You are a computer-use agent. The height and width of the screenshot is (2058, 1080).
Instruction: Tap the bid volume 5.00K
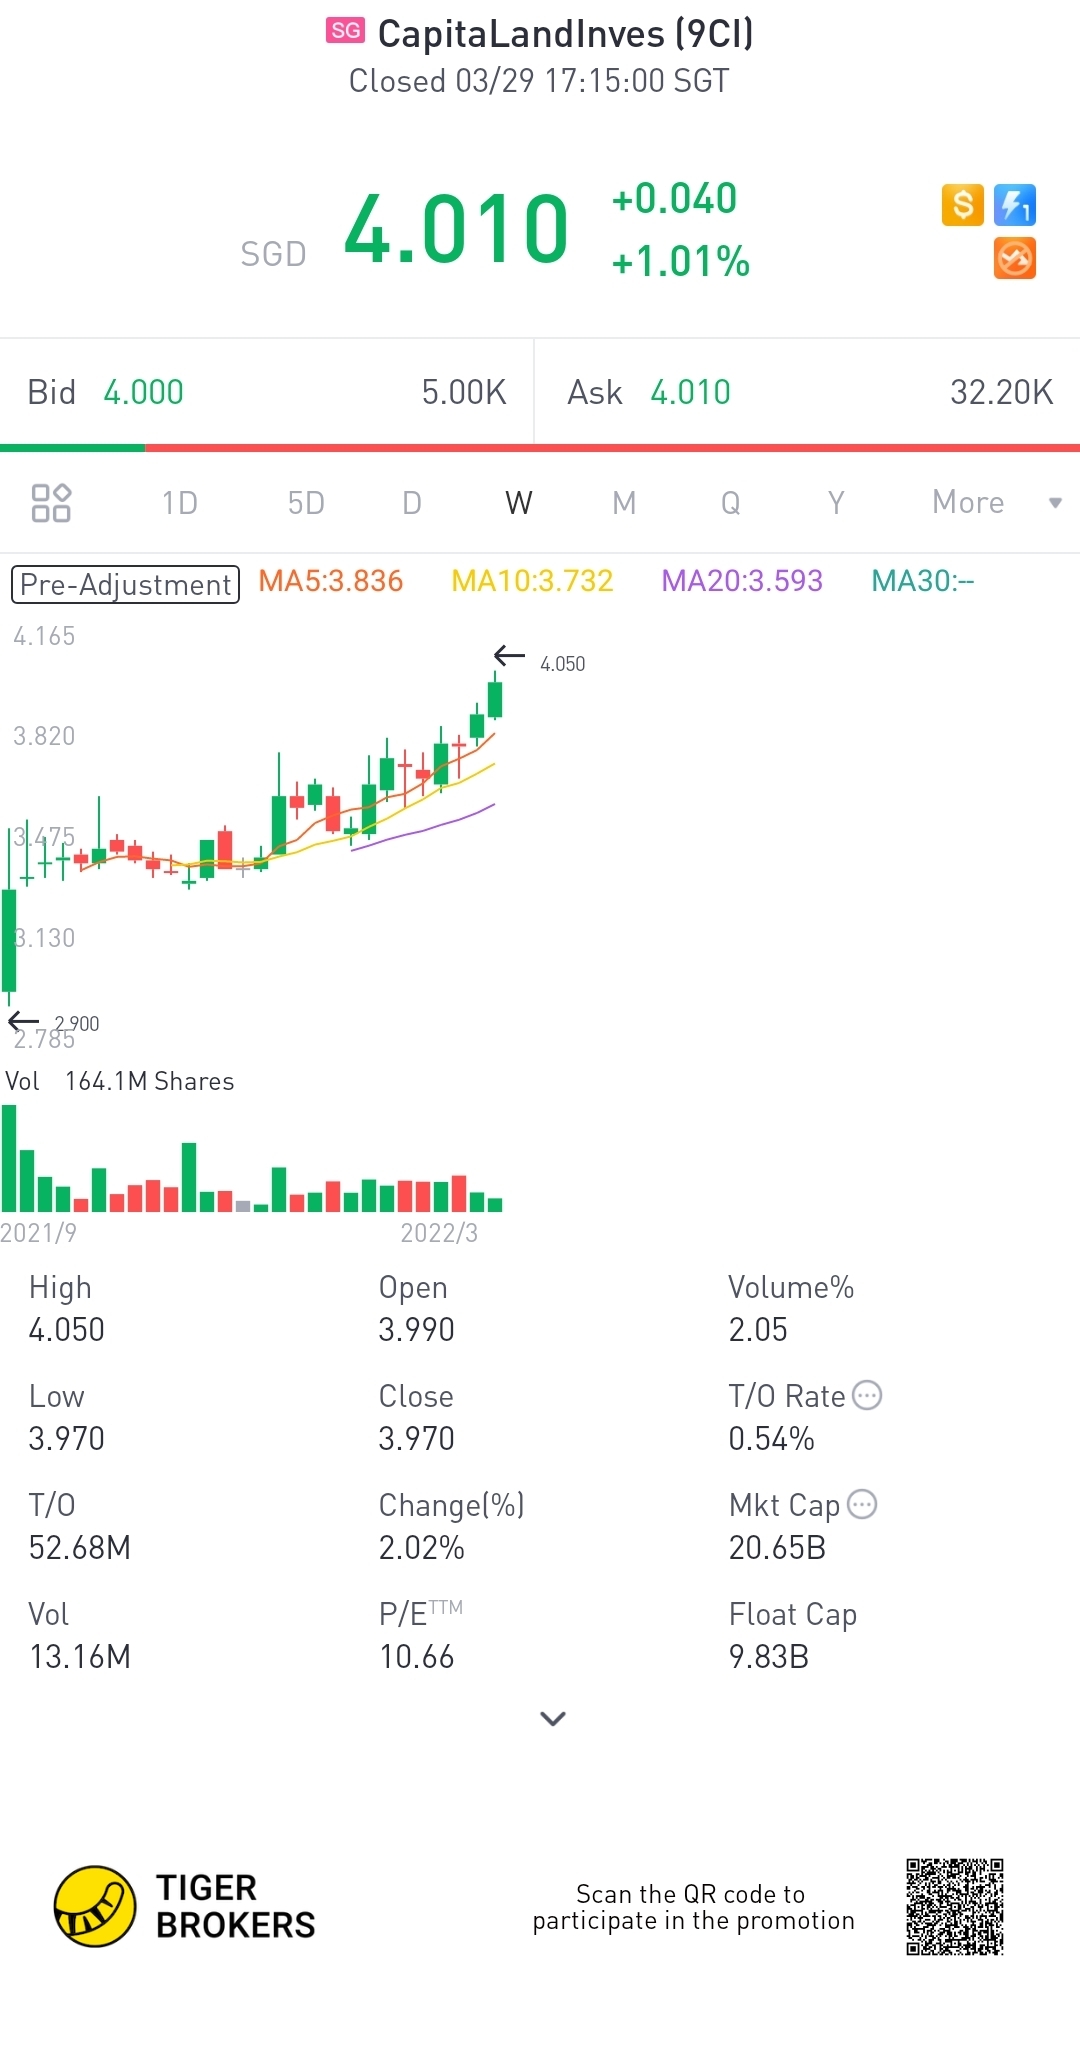(x=464, y=392)
